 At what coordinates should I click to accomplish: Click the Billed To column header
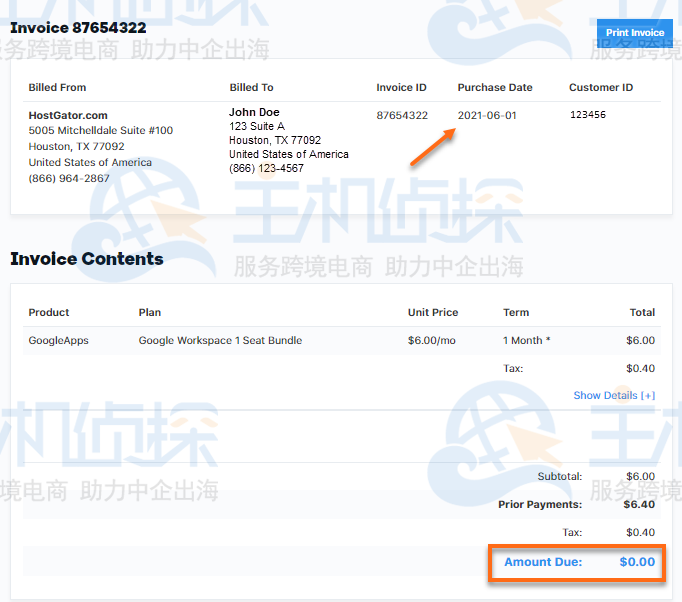(x=251, y=87)
